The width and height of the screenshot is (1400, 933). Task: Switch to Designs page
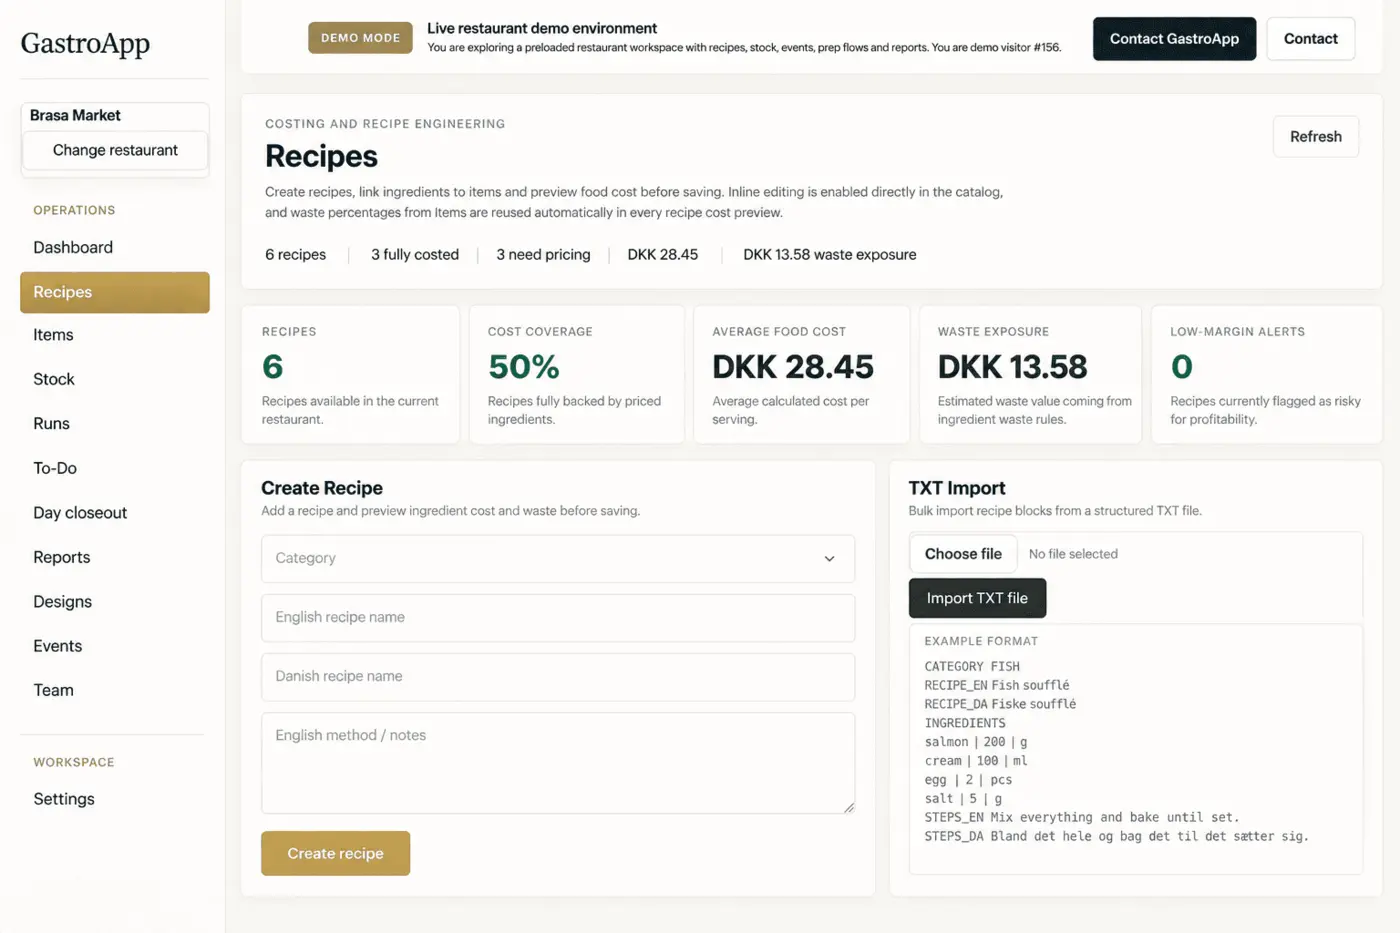click(62, 602)
